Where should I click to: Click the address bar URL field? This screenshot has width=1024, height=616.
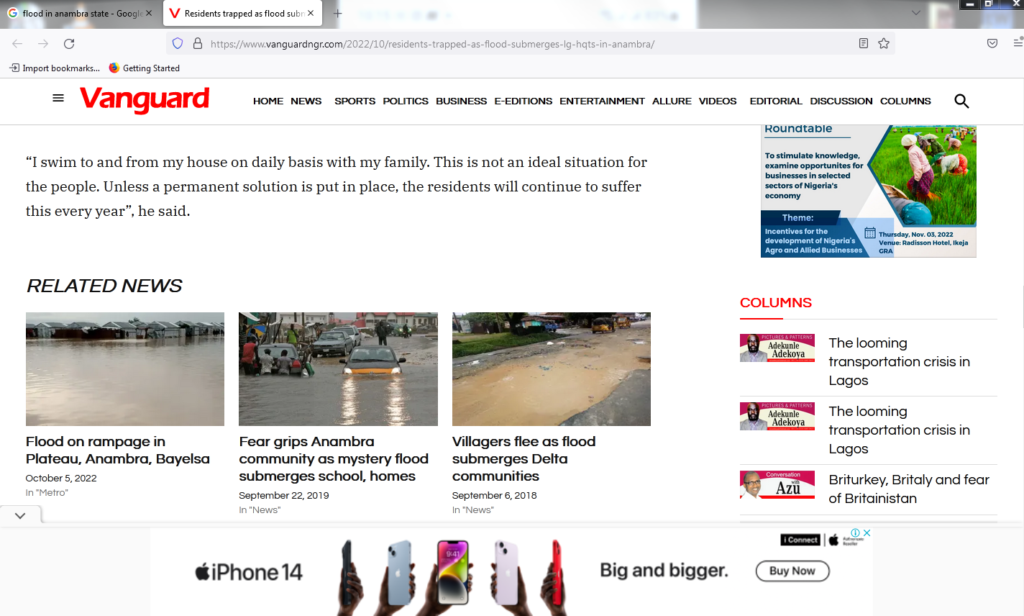(x=529, y=44)
